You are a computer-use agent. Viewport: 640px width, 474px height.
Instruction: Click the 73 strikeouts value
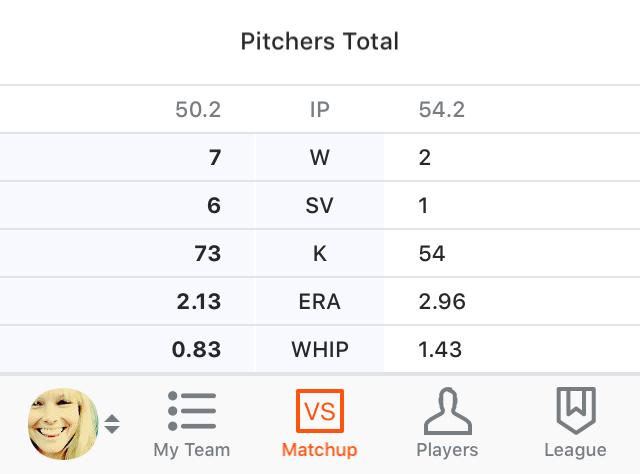(207, 253)
